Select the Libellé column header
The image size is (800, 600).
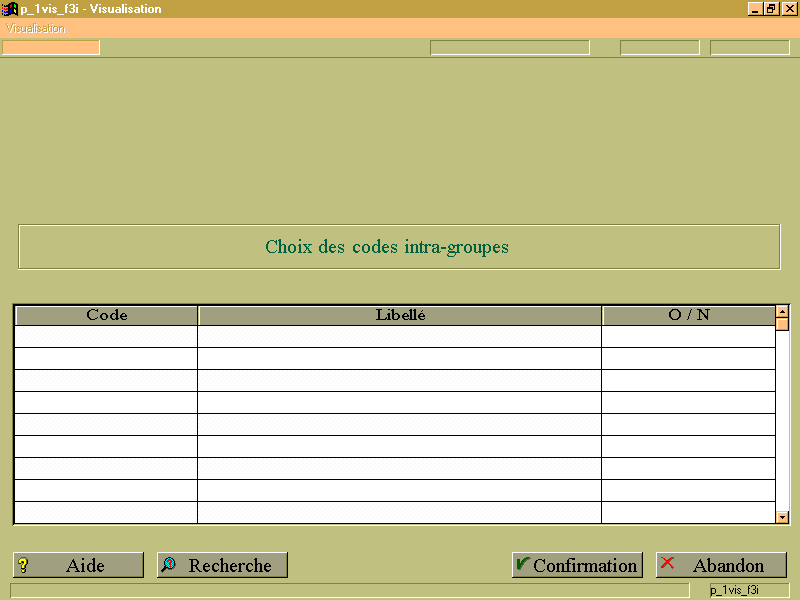click(400, 315)
